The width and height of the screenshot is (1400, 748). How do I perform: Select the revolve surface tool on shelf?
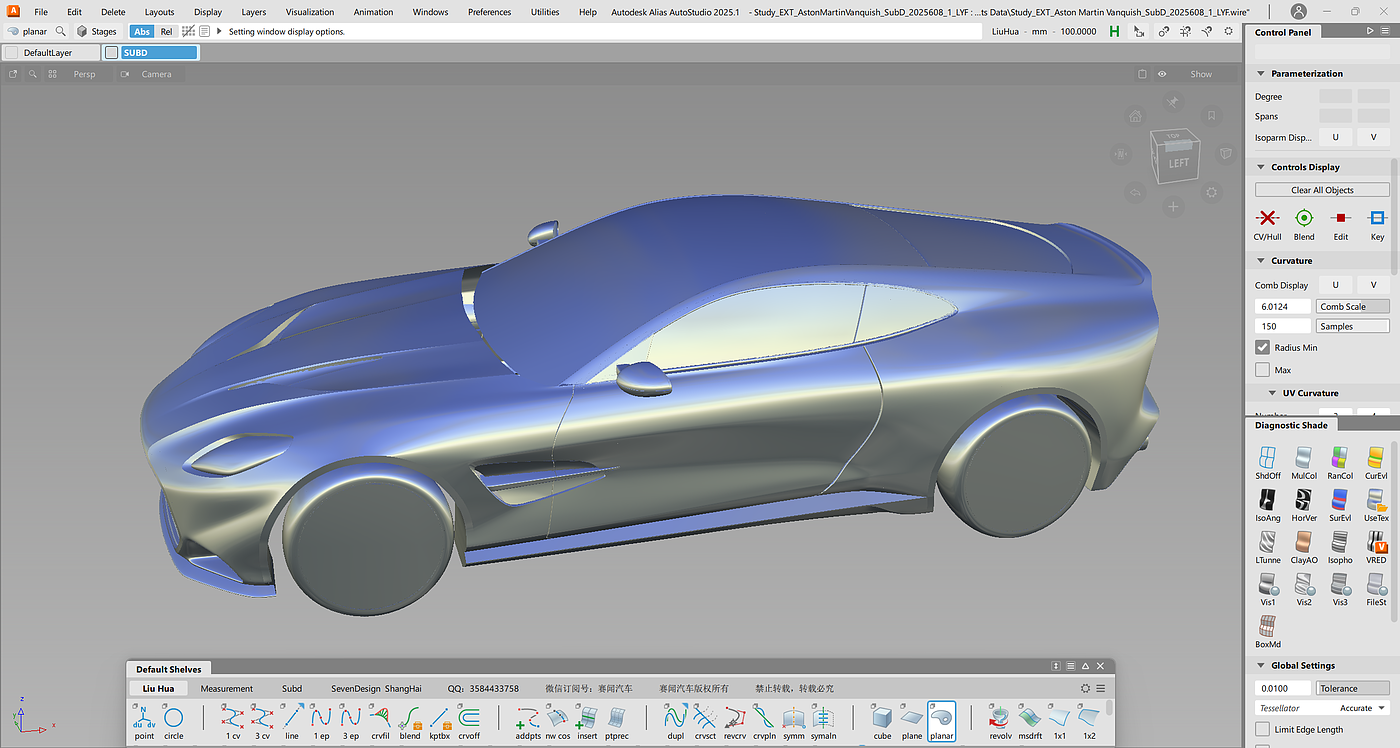pyautogui.click(x=998, y=720)
